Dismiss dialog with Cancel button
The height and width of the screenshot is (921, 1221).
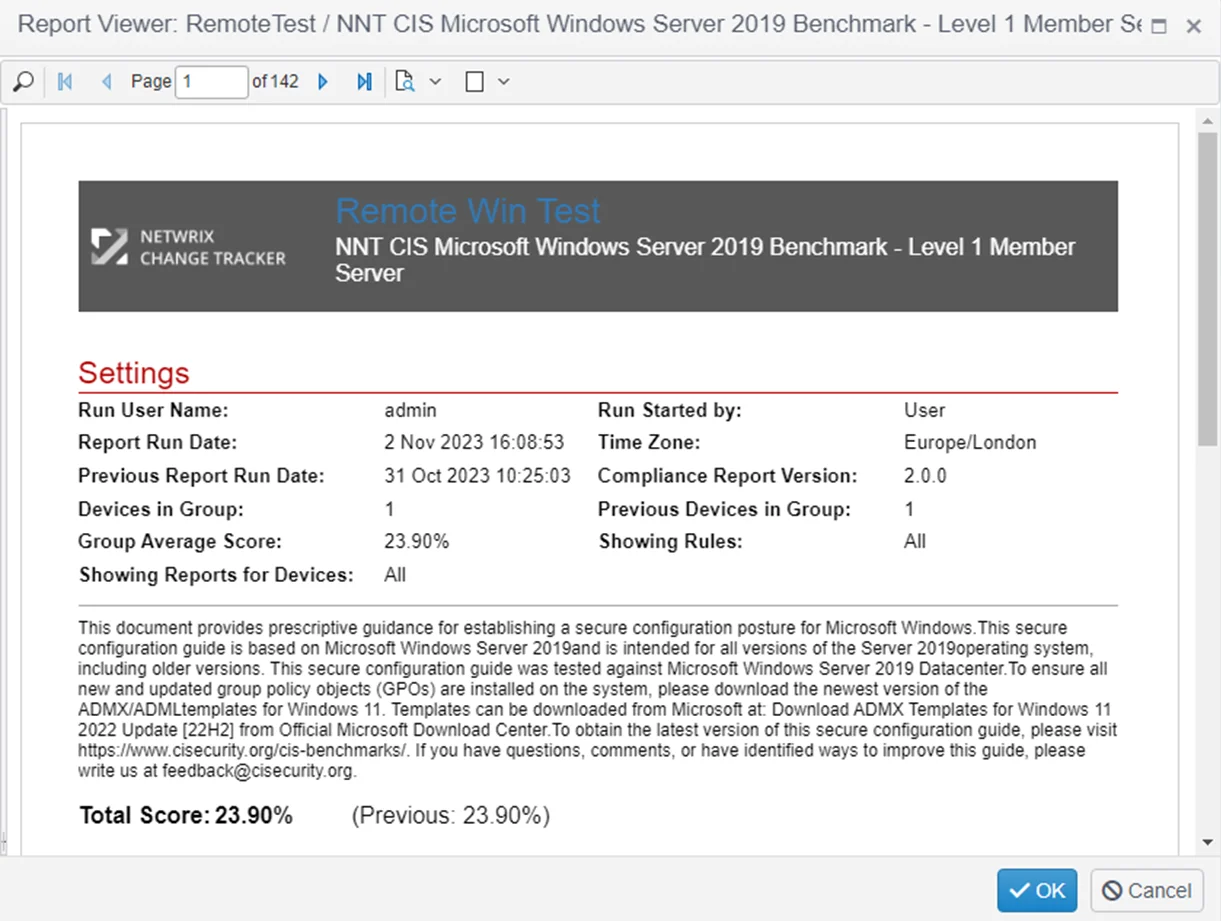tap(1147, 890)
